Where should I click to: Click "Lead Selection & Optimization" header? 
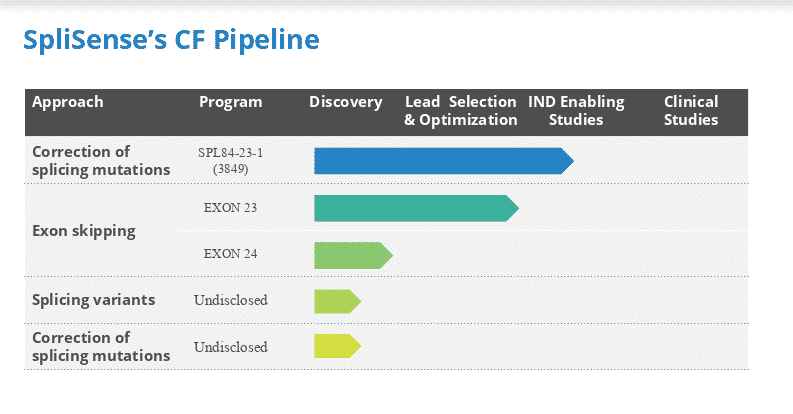461,111
